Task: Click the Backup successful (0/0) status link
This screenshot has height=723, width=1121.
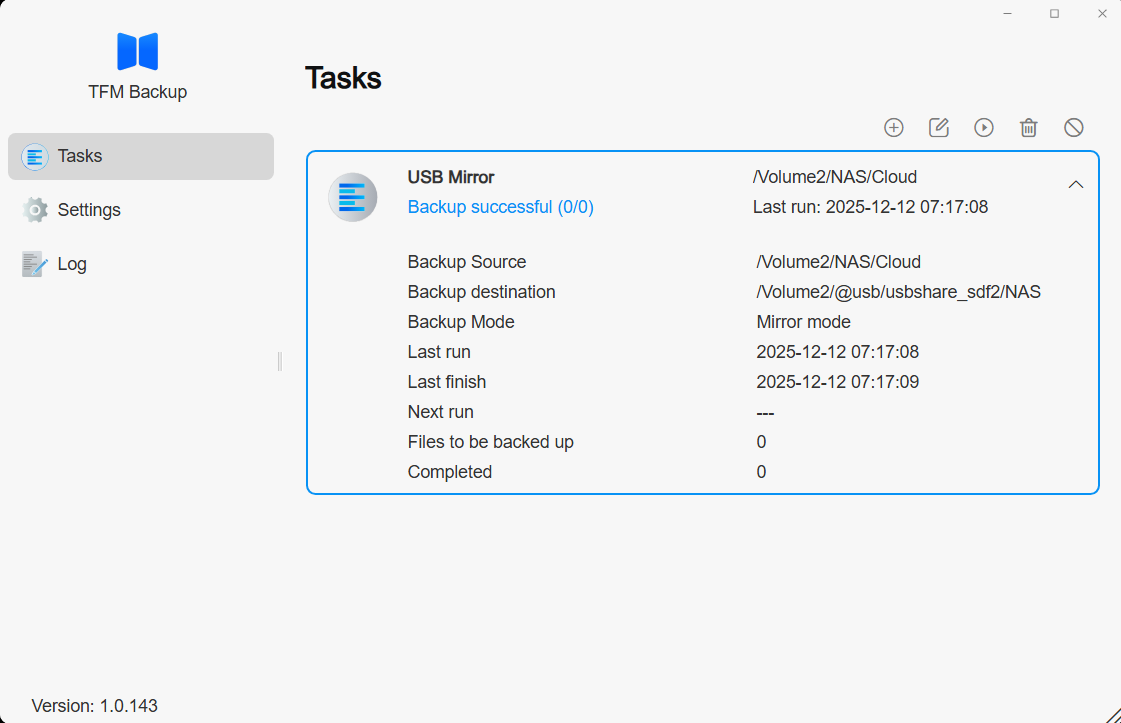Action: coord(500,207)
